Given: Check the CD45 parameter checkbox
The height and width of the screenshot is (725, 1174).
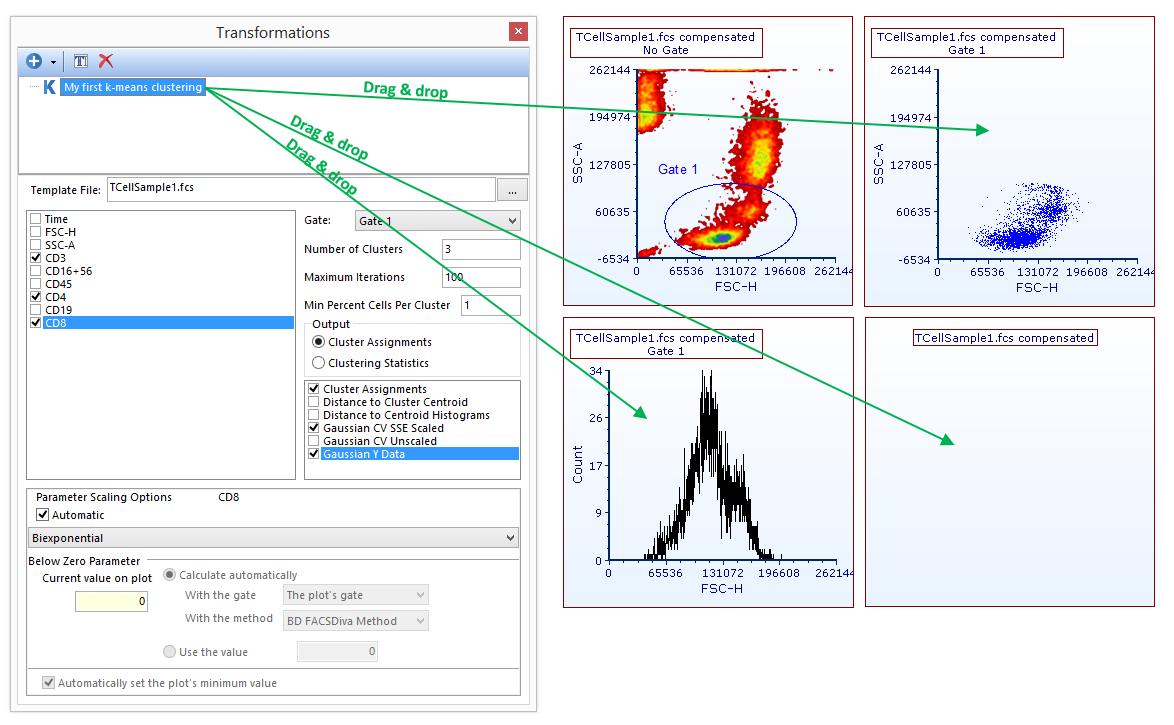Looking at the screenshot, I should tap(37, 284).
